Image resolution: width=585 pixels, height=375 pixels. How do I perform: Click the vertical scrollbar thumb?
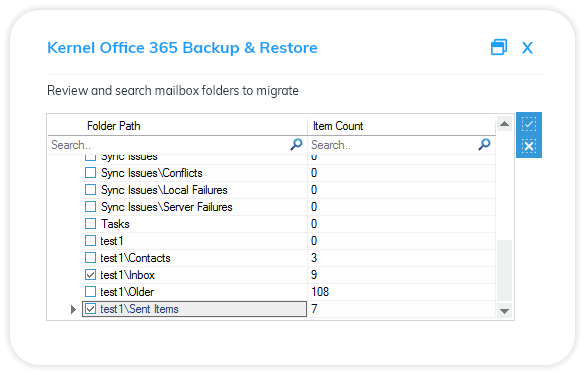pos(504,270)
